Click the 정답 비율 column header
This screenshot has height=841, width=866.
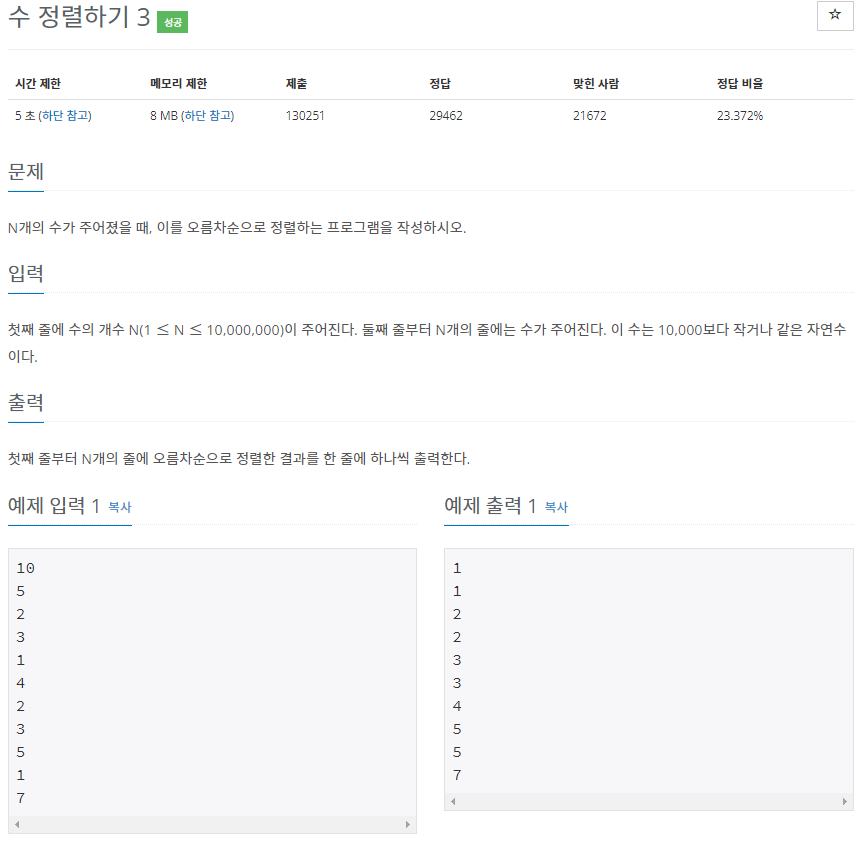pos(740,83)
